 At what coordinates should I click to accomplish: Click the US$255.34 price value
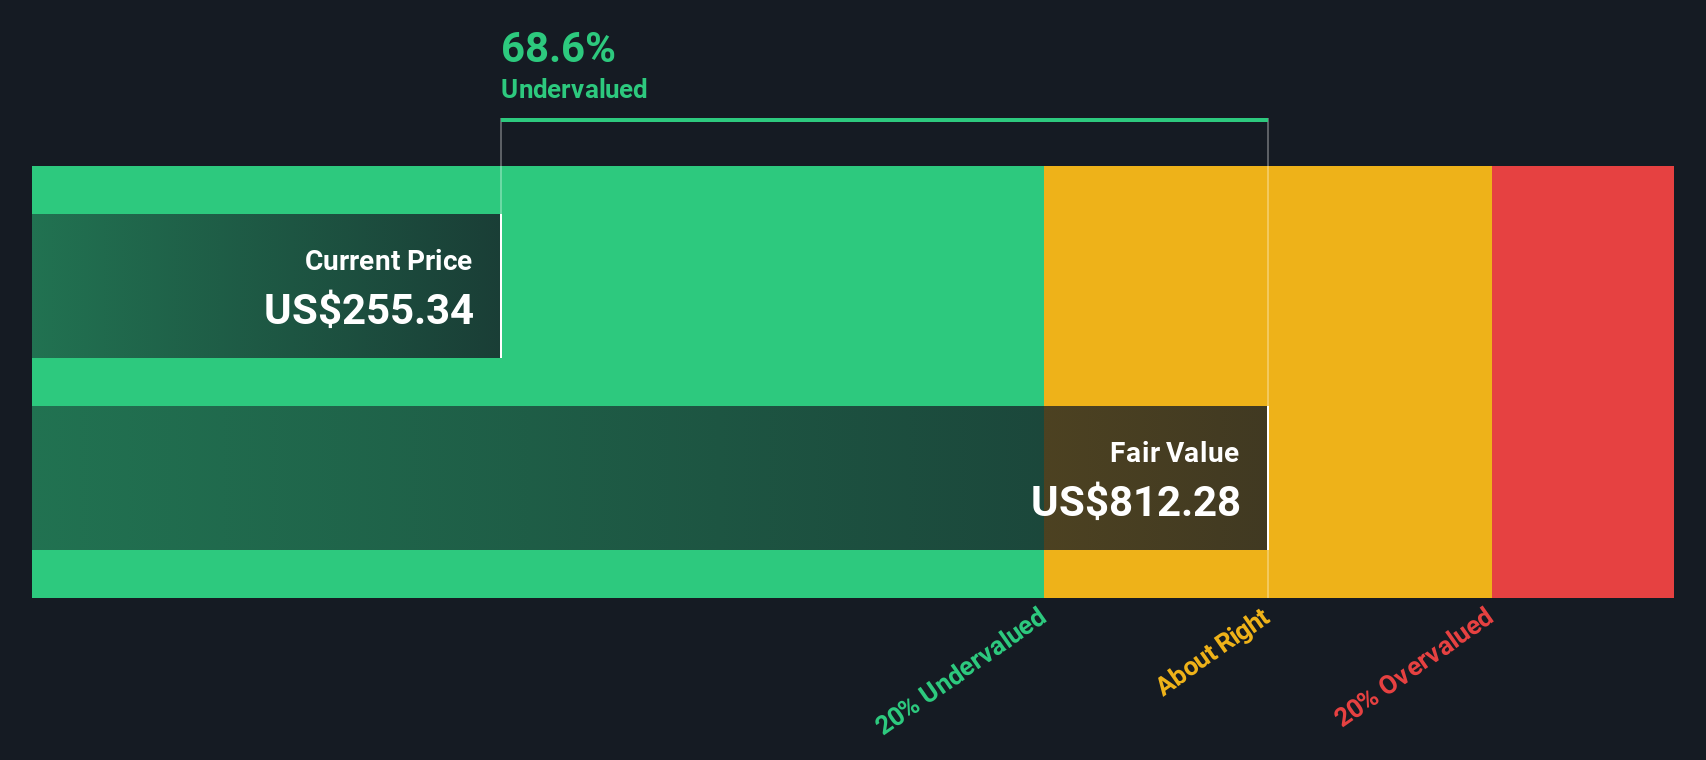pyautogui.click(x=368, y=310)
